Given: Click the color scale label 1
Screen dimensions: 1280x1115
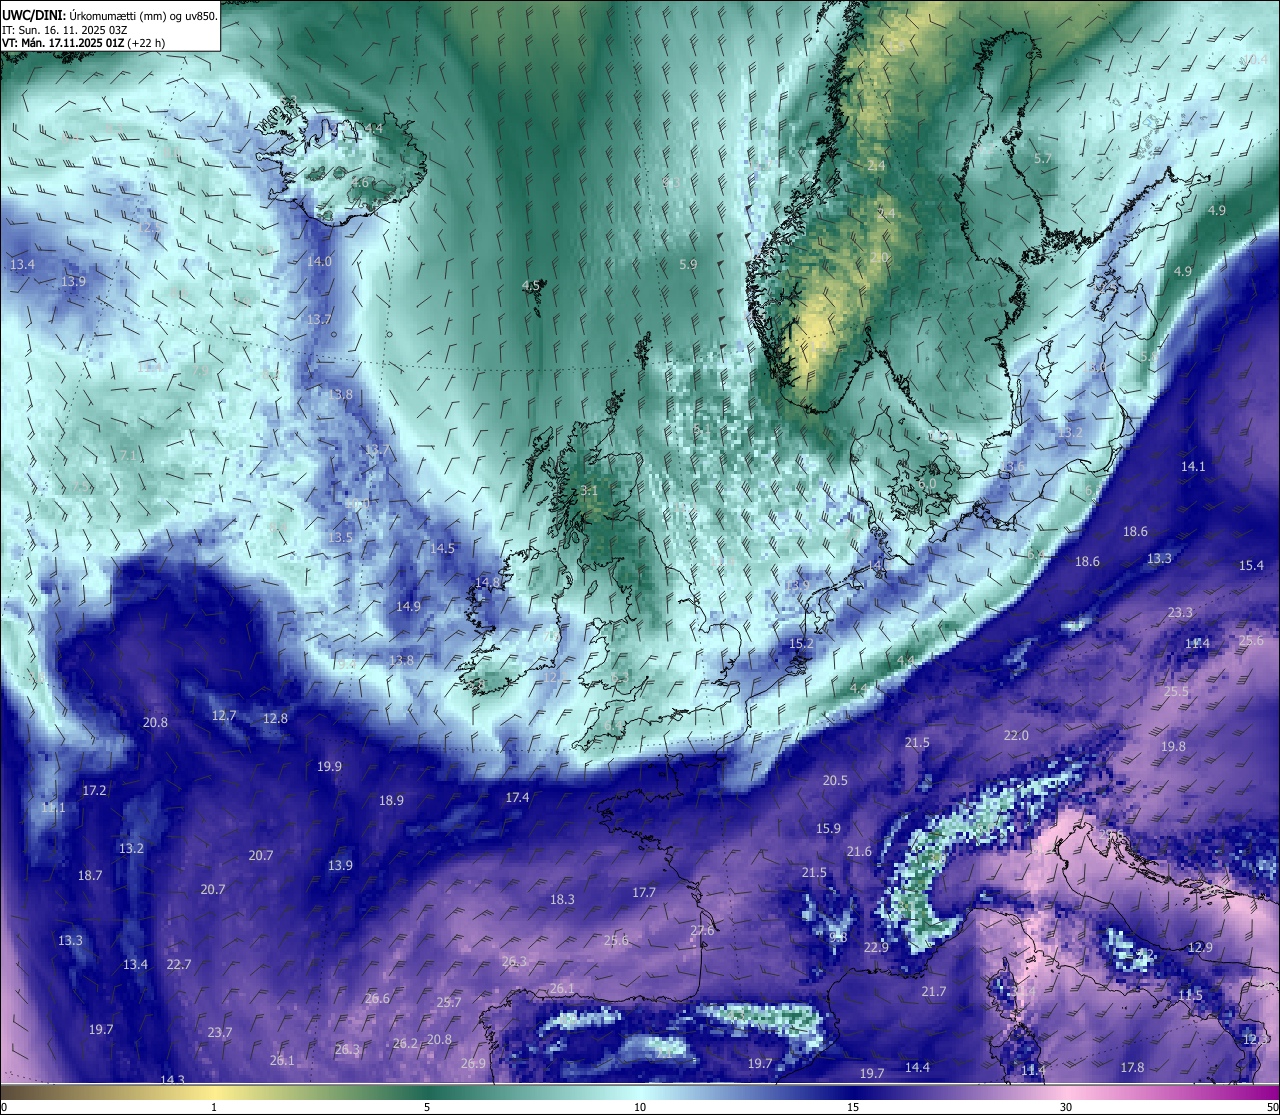Looking at the screenshot, I should (x=213, y=1107).
